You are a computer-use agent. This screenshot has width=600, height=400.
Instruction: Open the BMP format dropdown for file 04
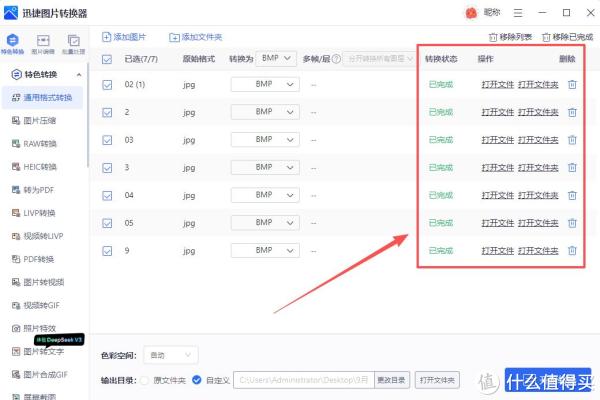[265, 195]
